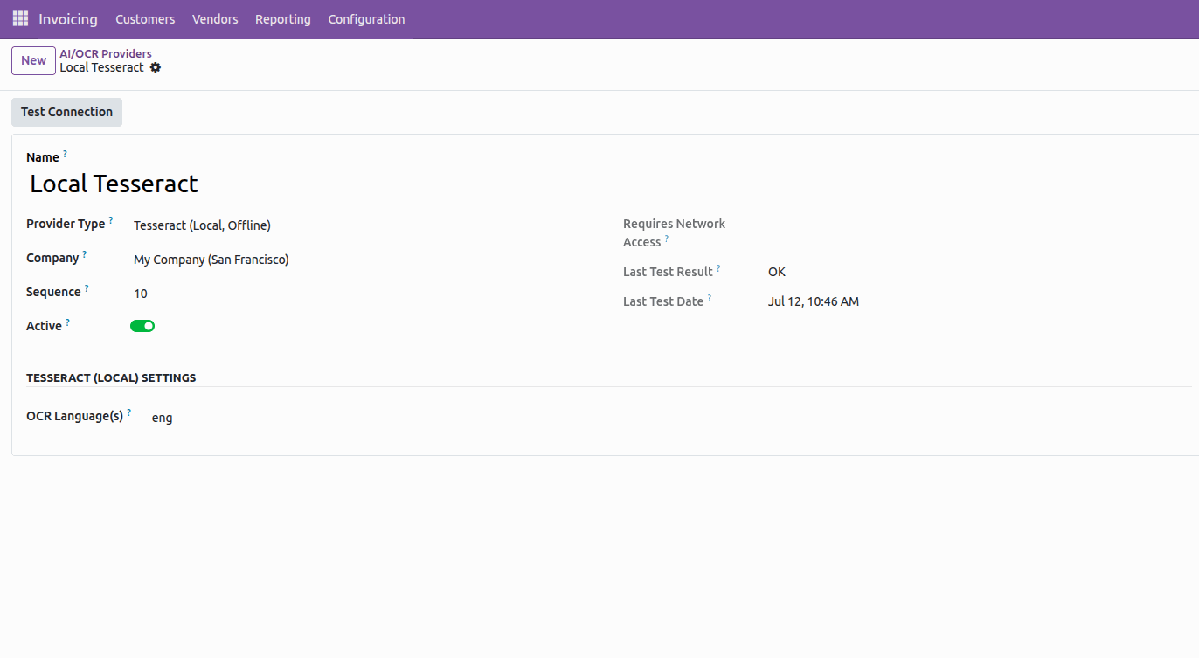1199x658 pixels.
Task: Create a New provider record
Action: 34,60
